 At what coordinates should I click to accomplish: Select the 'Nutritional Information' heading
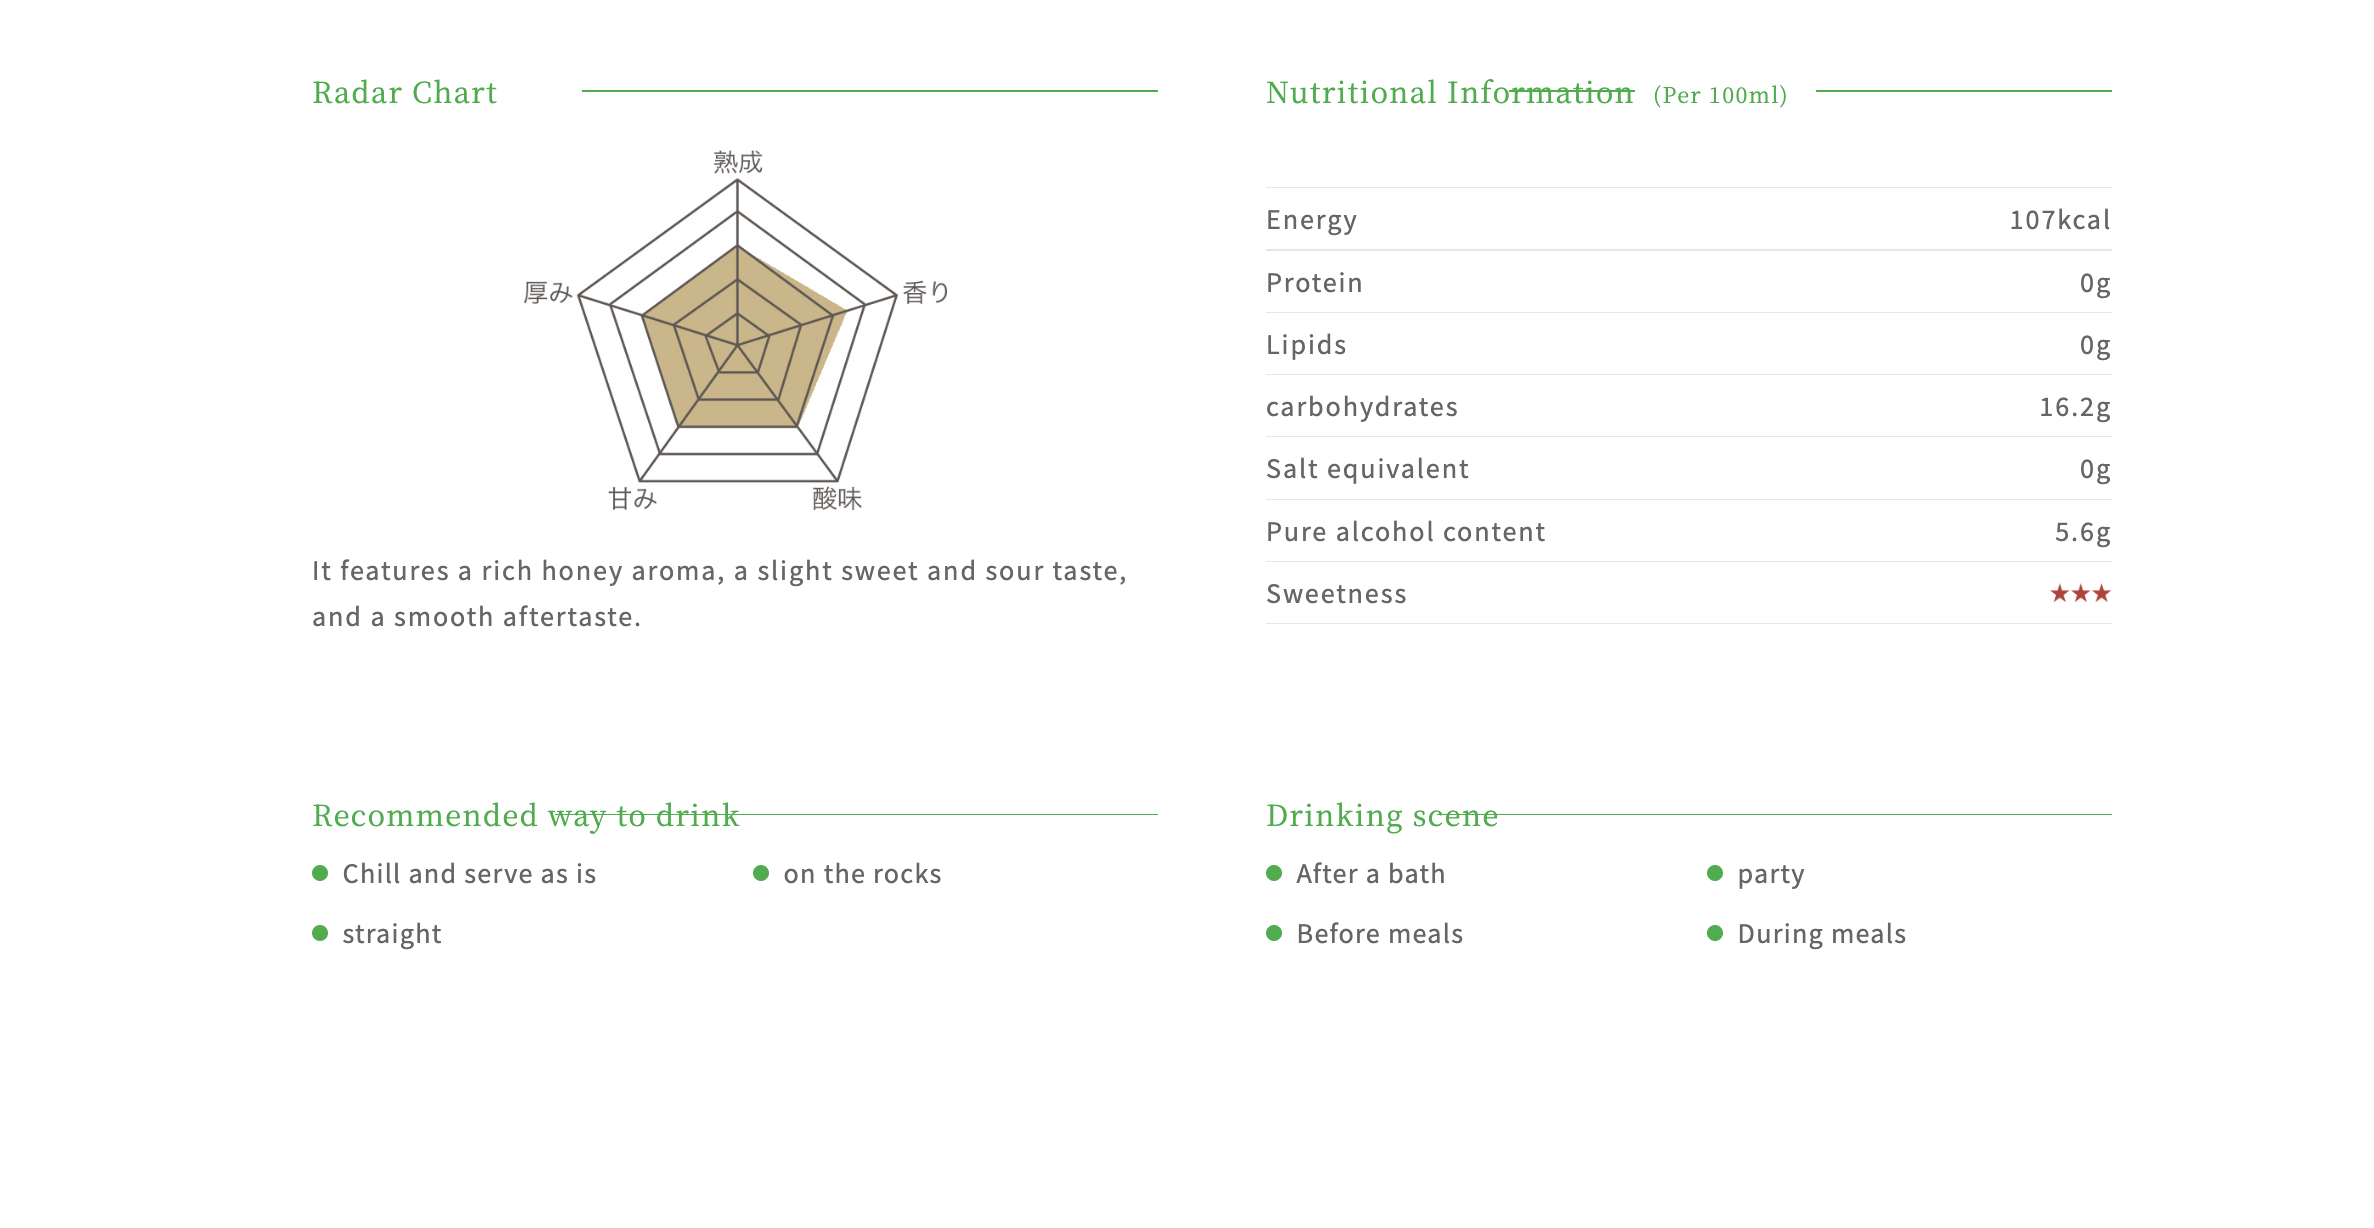1450,93
